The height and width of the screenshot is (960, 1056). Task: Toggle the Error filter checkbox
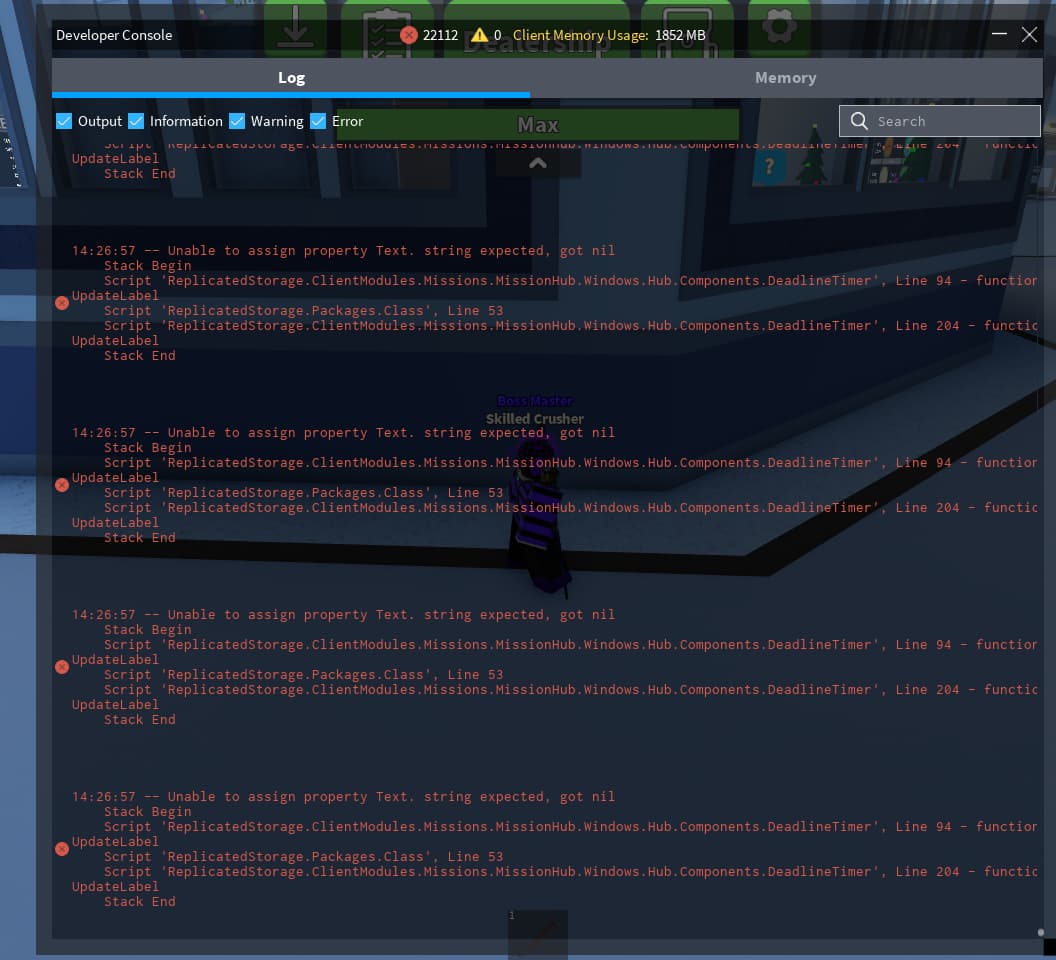(x=318, y=121)
